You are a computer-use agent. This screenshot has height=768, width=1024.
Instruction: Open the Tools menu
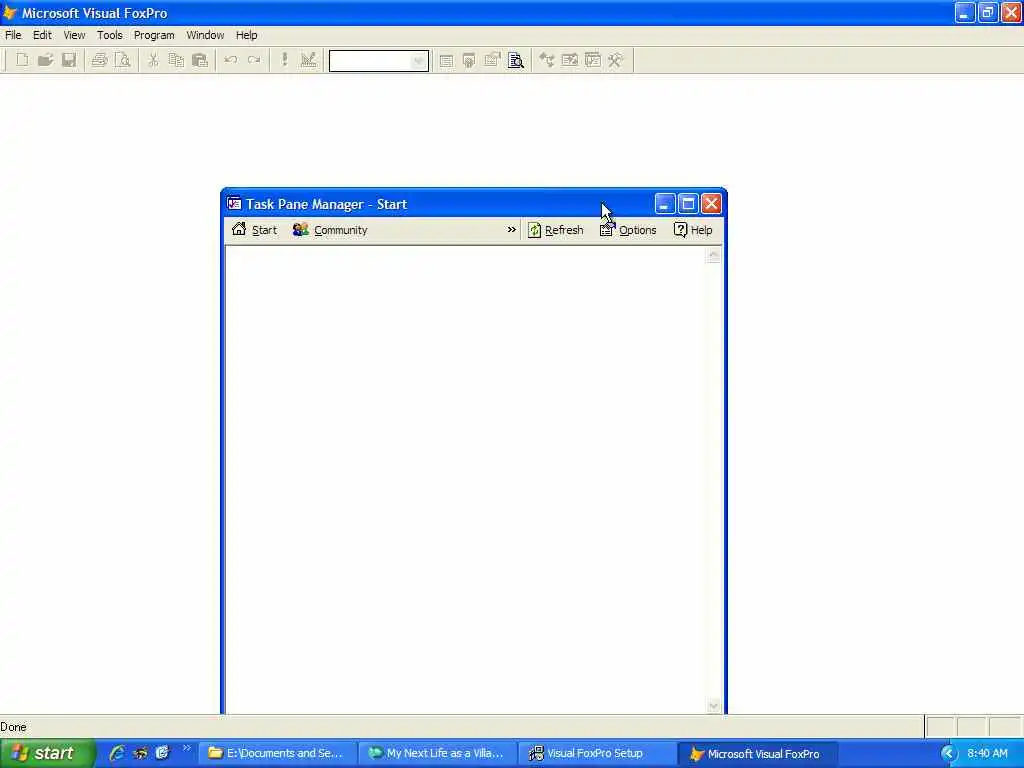click(110, 35)
